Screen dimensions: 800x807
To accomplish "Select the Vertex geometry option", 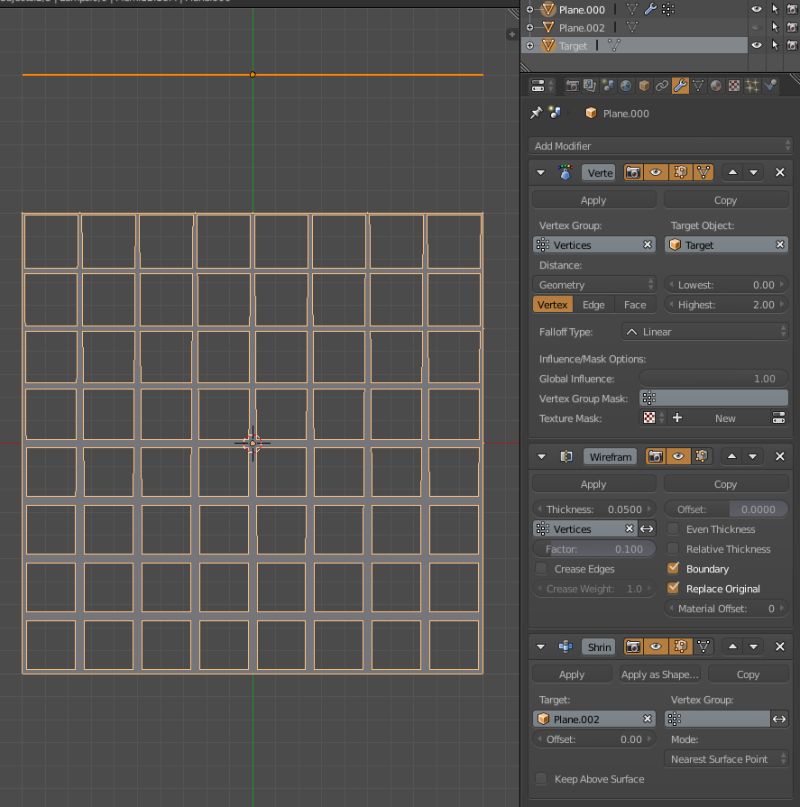I will tap(552, 305).
